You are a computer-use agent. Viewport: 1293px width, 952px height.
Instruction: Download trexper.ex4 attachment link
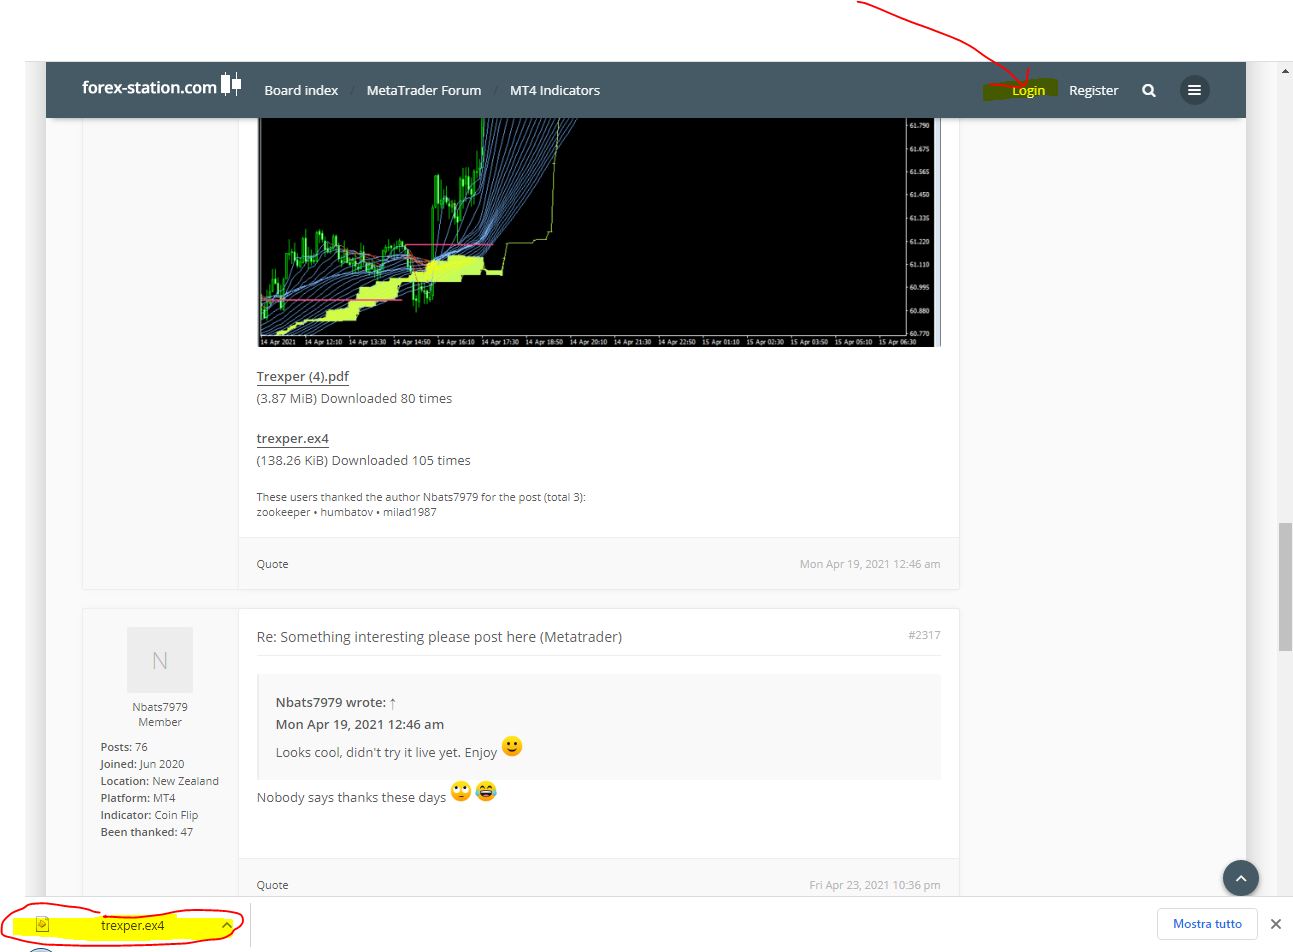click(x=292, y=439)
